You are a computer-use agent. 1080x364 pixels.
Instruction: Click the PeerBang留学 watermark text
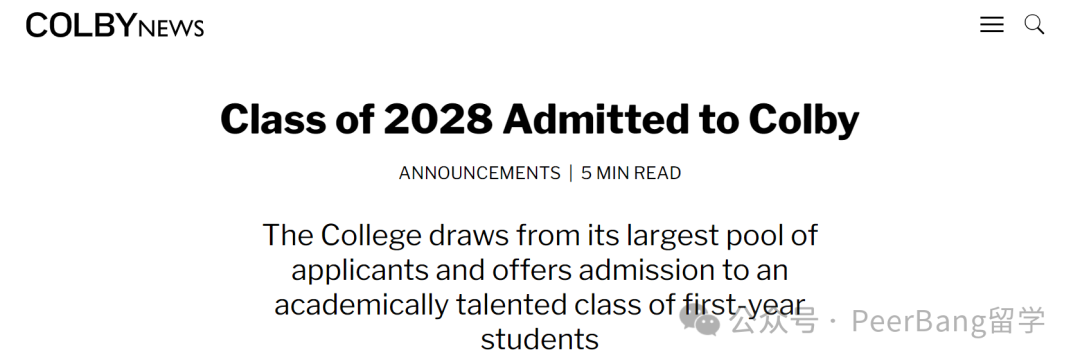948,322
